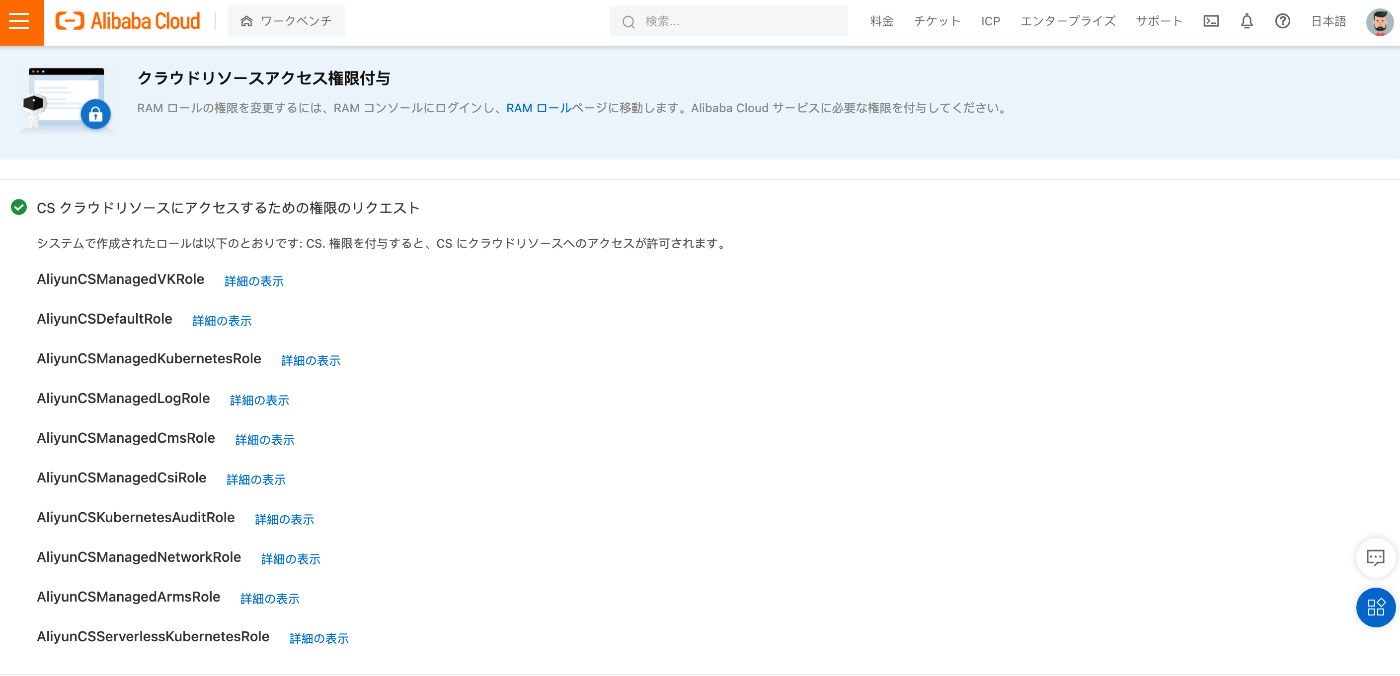The height and width of the screenshot is (676, 1400).
Task: Show details for AliyunCSManagedNetworkRole
Action: point(291,559)
